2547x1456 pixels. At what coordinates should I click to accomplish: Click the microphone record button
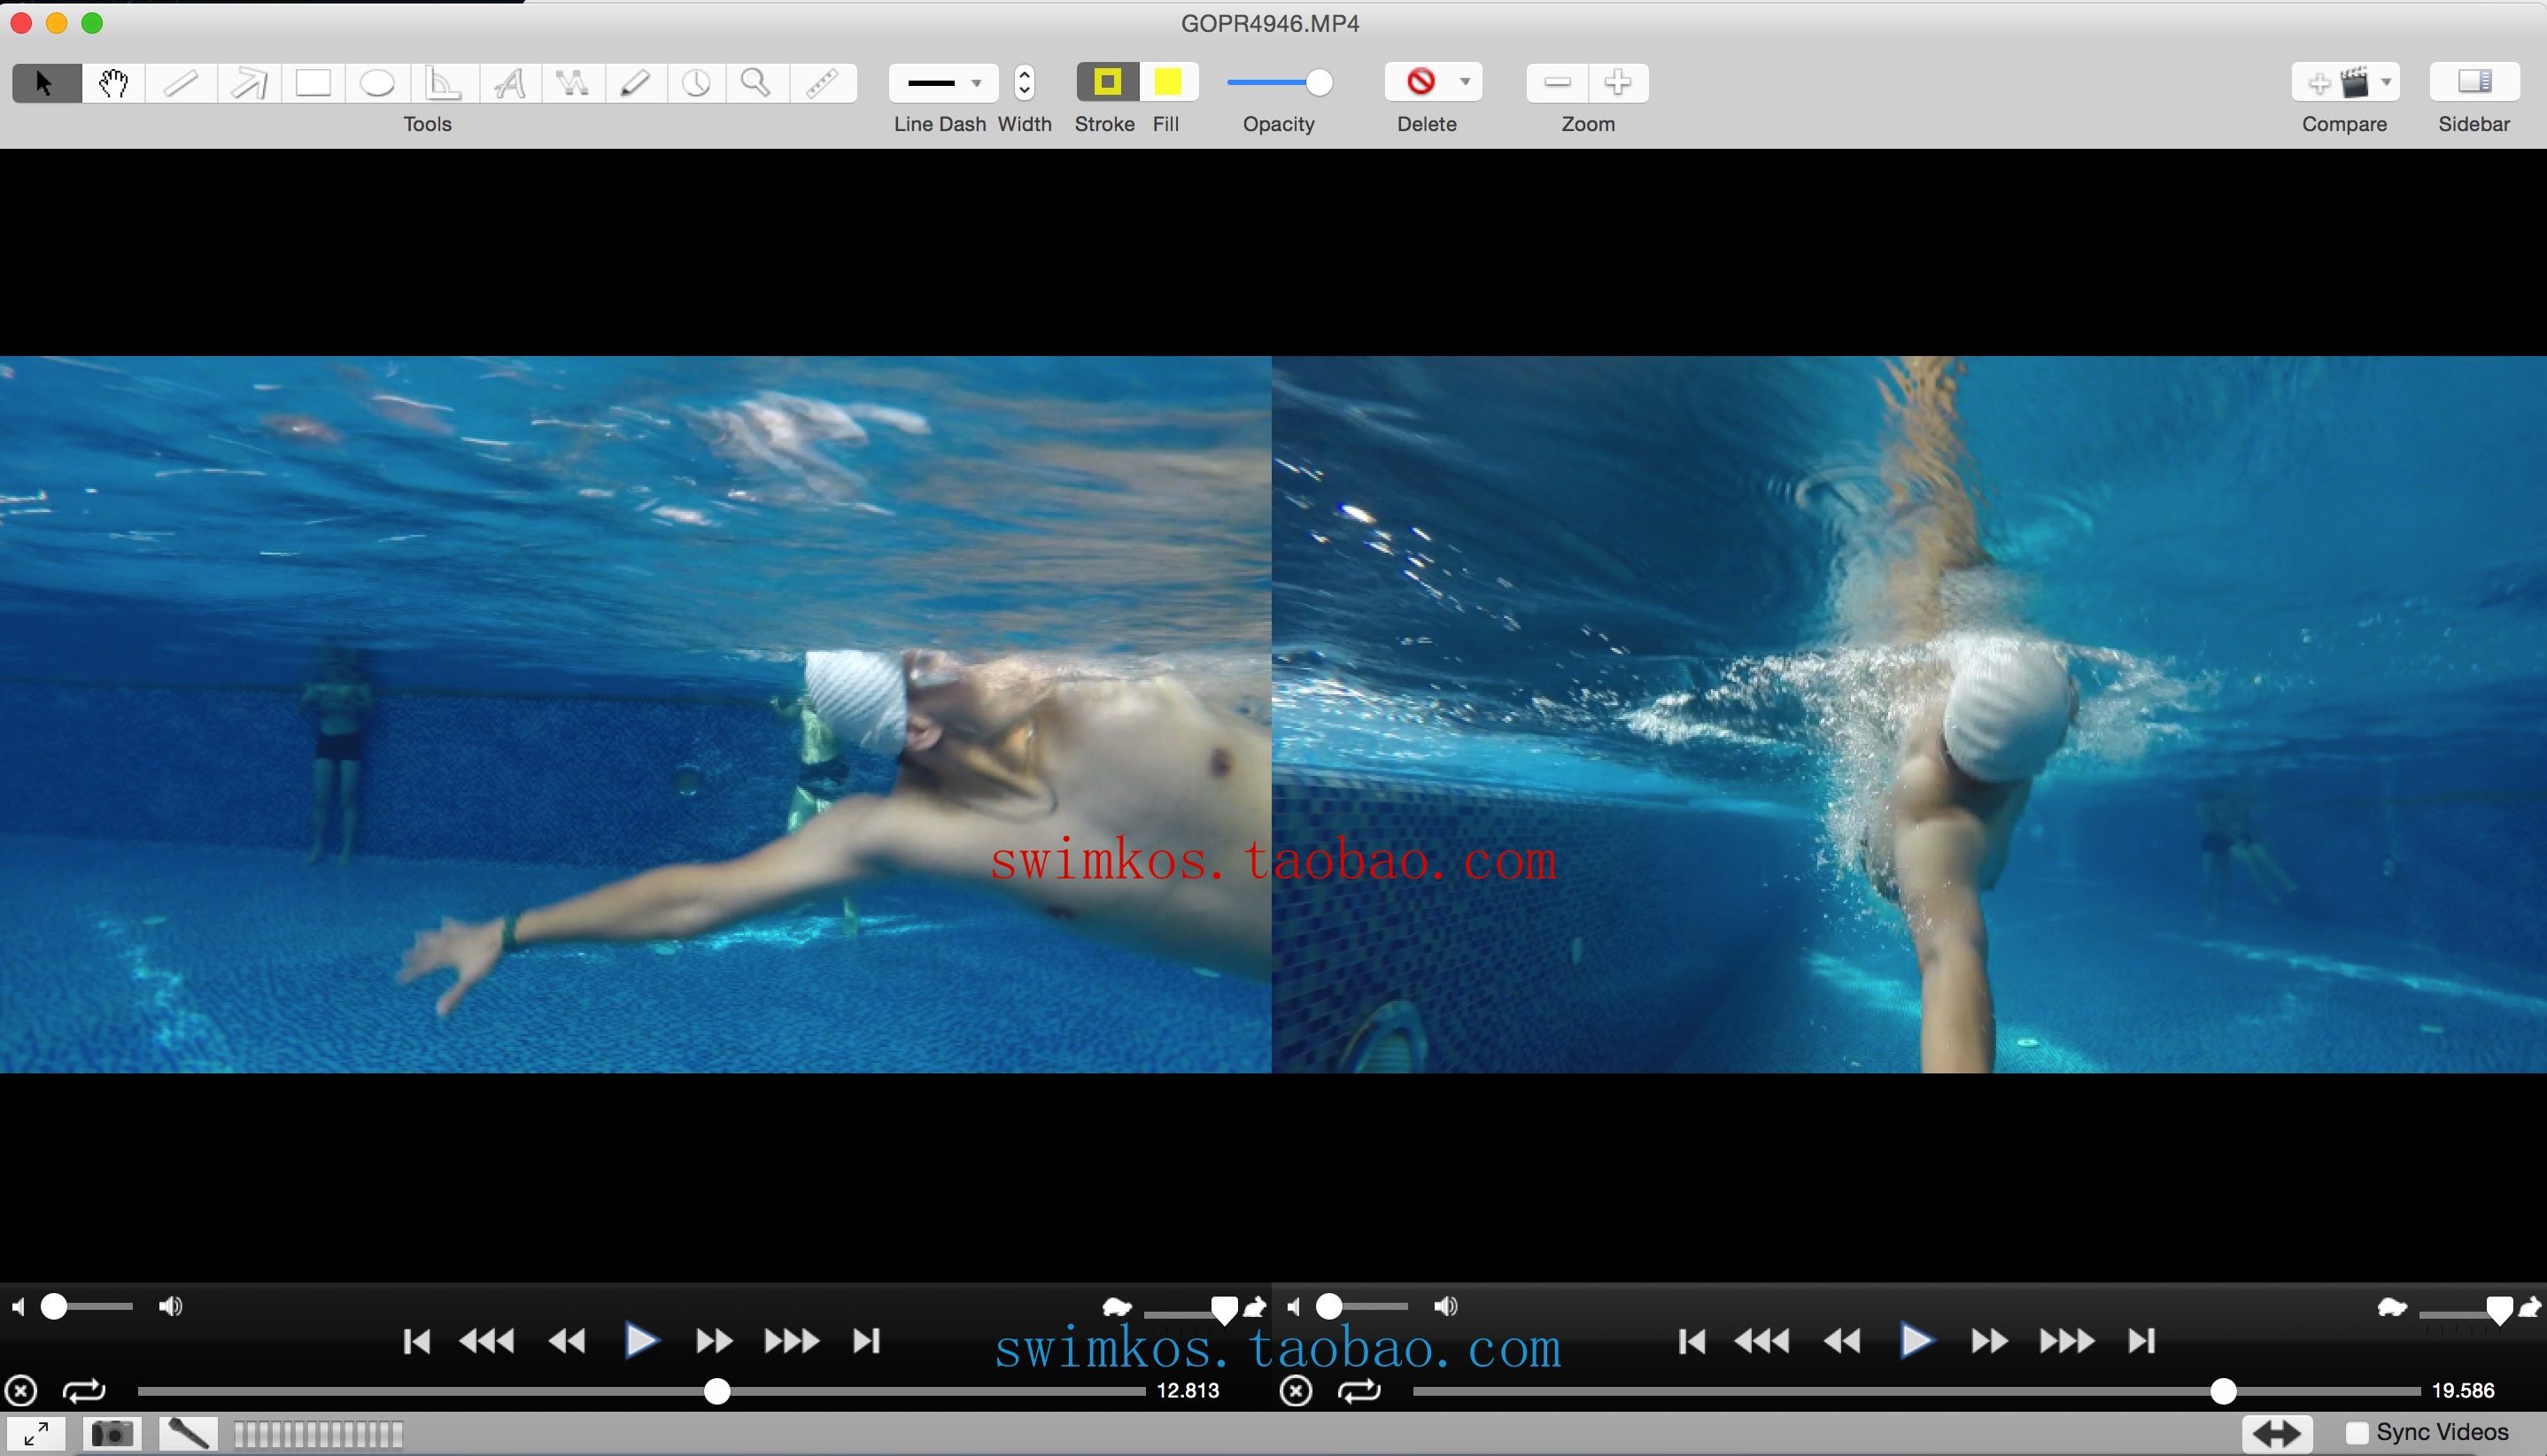[188, 1434]
